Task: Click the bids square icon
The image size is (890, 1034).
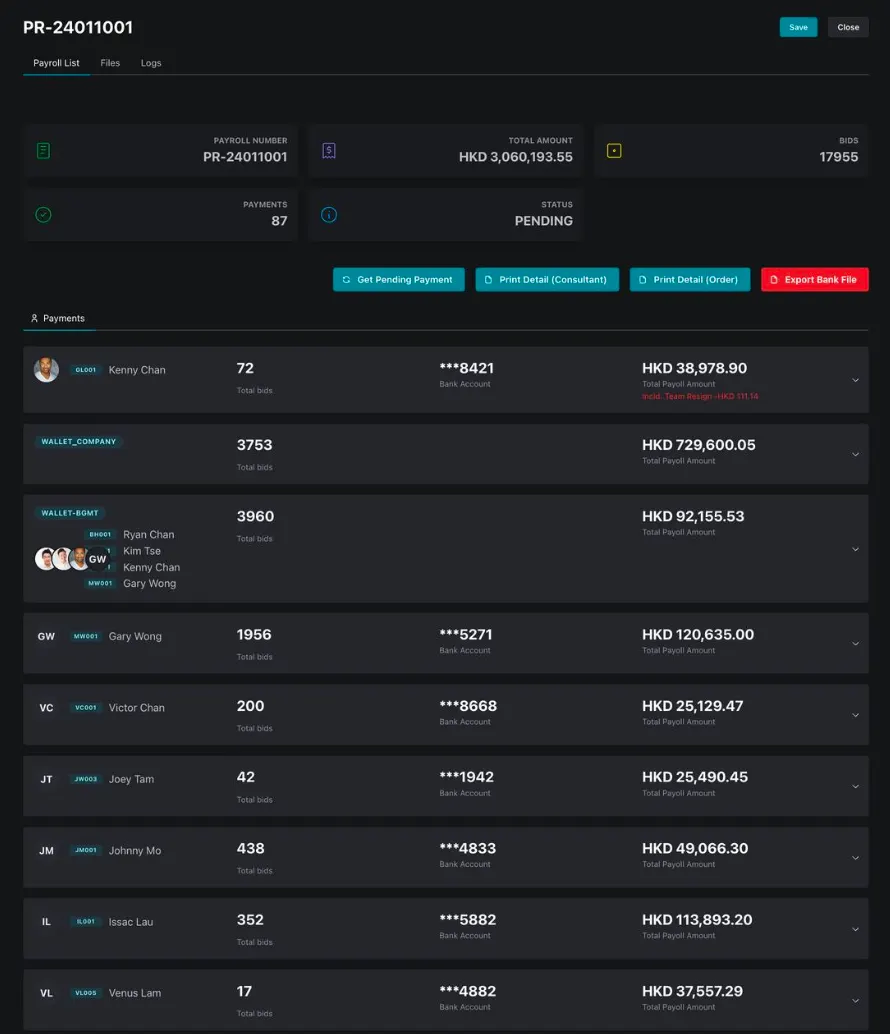Action: pos(614,151)
